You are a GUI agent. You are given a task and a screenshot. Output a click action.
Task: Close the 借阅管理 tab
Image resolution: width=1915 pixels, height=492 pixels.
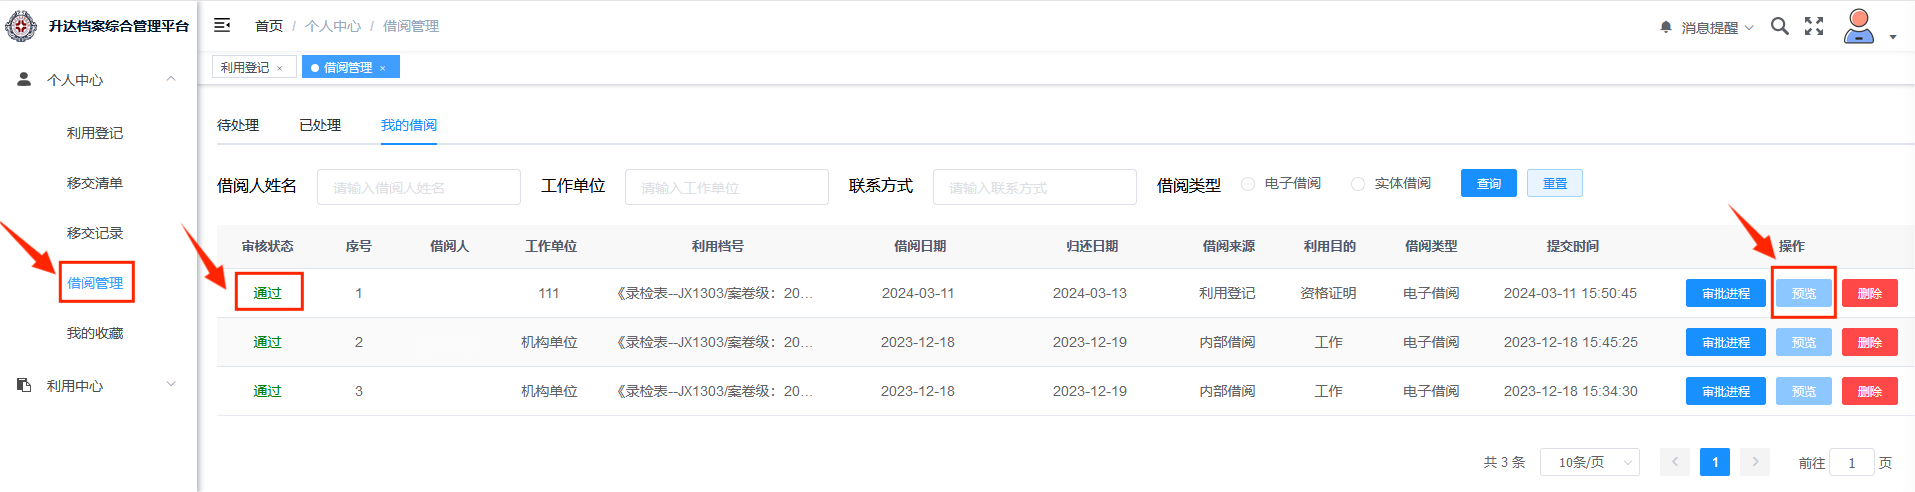coord(383,68)
